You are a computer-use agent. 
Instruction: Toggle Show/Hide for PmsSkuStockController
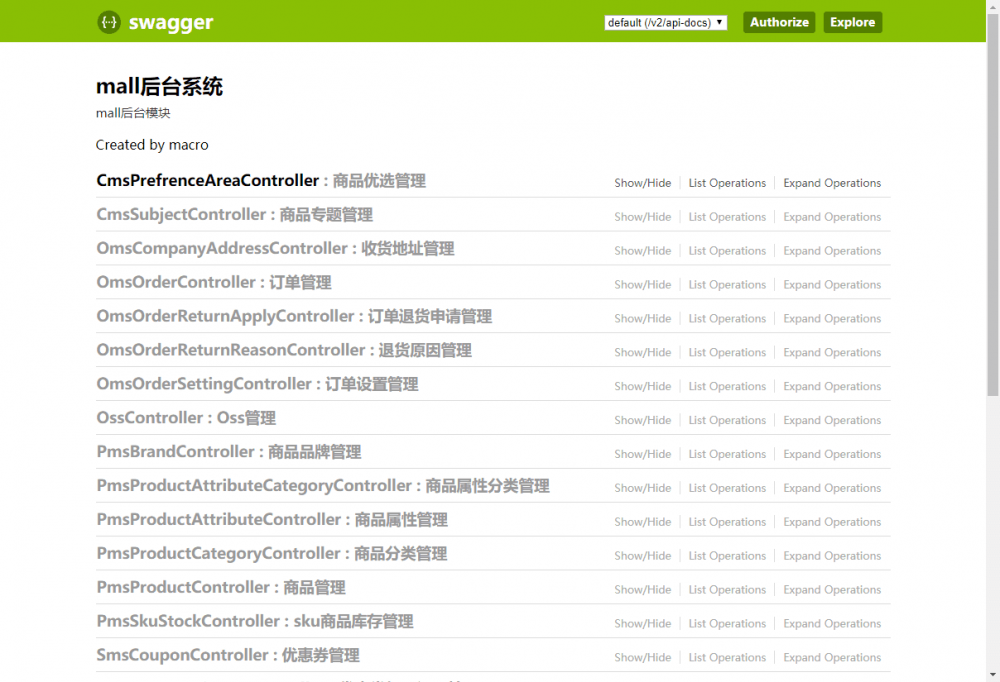click(x=642, y=623)
